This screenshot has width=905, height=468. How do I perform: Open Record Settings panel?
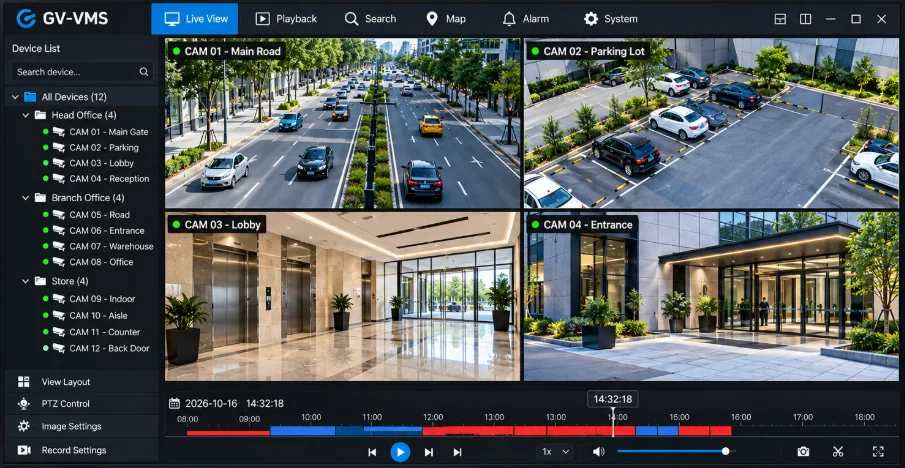pyautogui.click(x=81, y=450)
